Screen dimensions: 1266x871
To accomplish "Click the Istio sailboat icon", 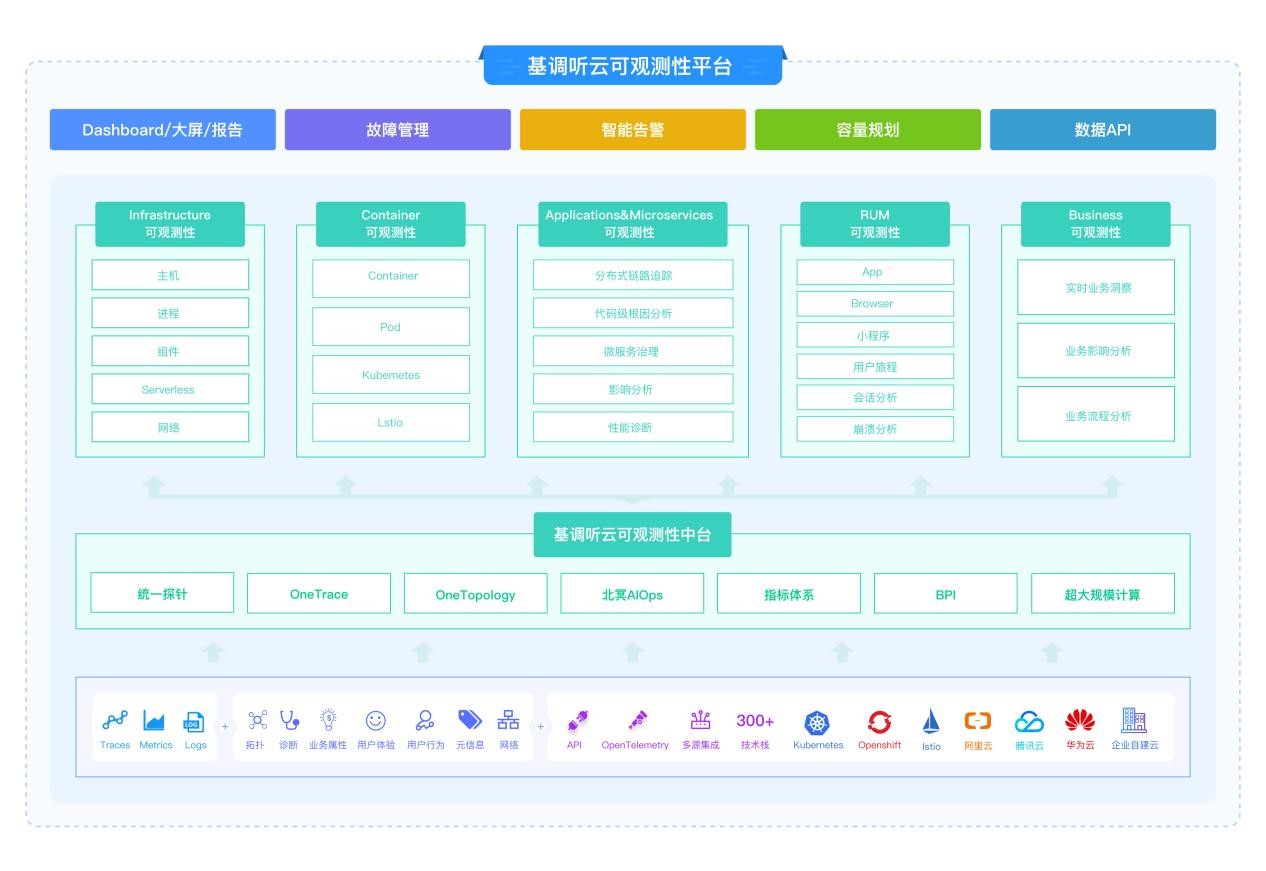I will 931,722.
